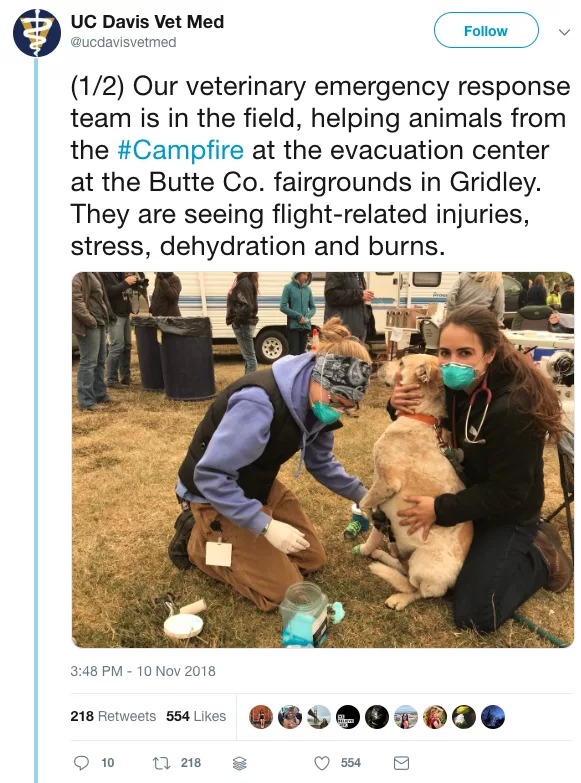View the 218 Retweets list
This screenshot has height=783, width=581.
coord(113,716)
